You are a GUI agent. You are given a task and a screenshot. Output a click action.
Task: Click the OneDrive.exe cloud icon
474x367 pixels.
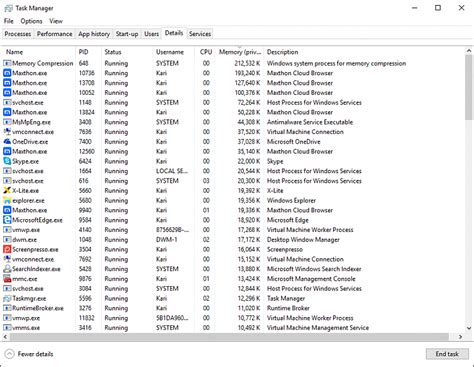[x=7, y=142]
